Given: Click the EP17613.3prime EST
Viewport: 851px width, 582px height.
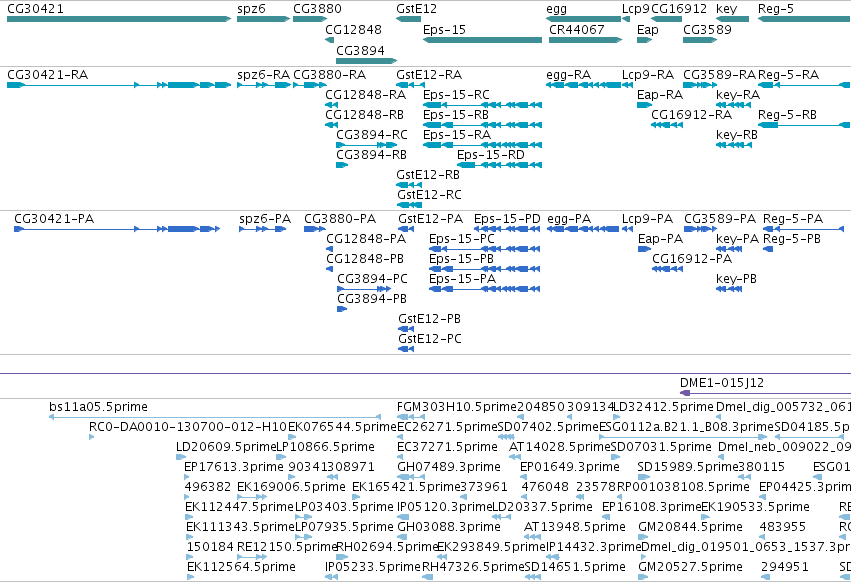Looking at the screenshot, I should coord(187,477).
